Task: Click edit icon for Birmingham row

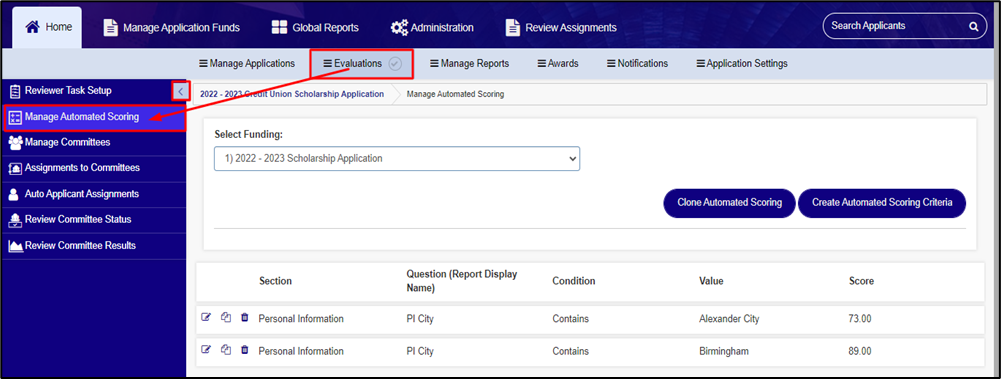Action: 206,350
